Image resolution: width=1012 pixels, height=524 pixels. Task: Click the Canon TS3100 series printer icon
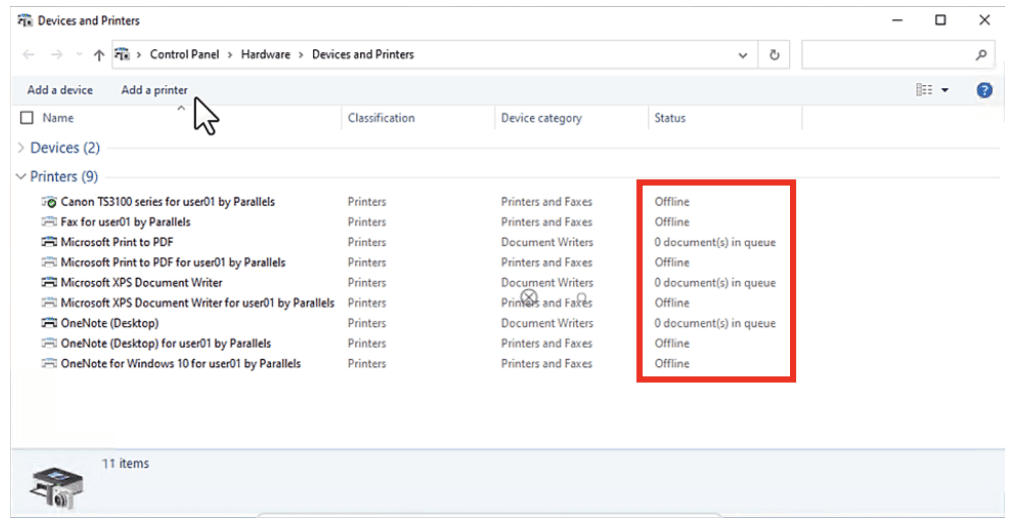[x=49, y=202]
